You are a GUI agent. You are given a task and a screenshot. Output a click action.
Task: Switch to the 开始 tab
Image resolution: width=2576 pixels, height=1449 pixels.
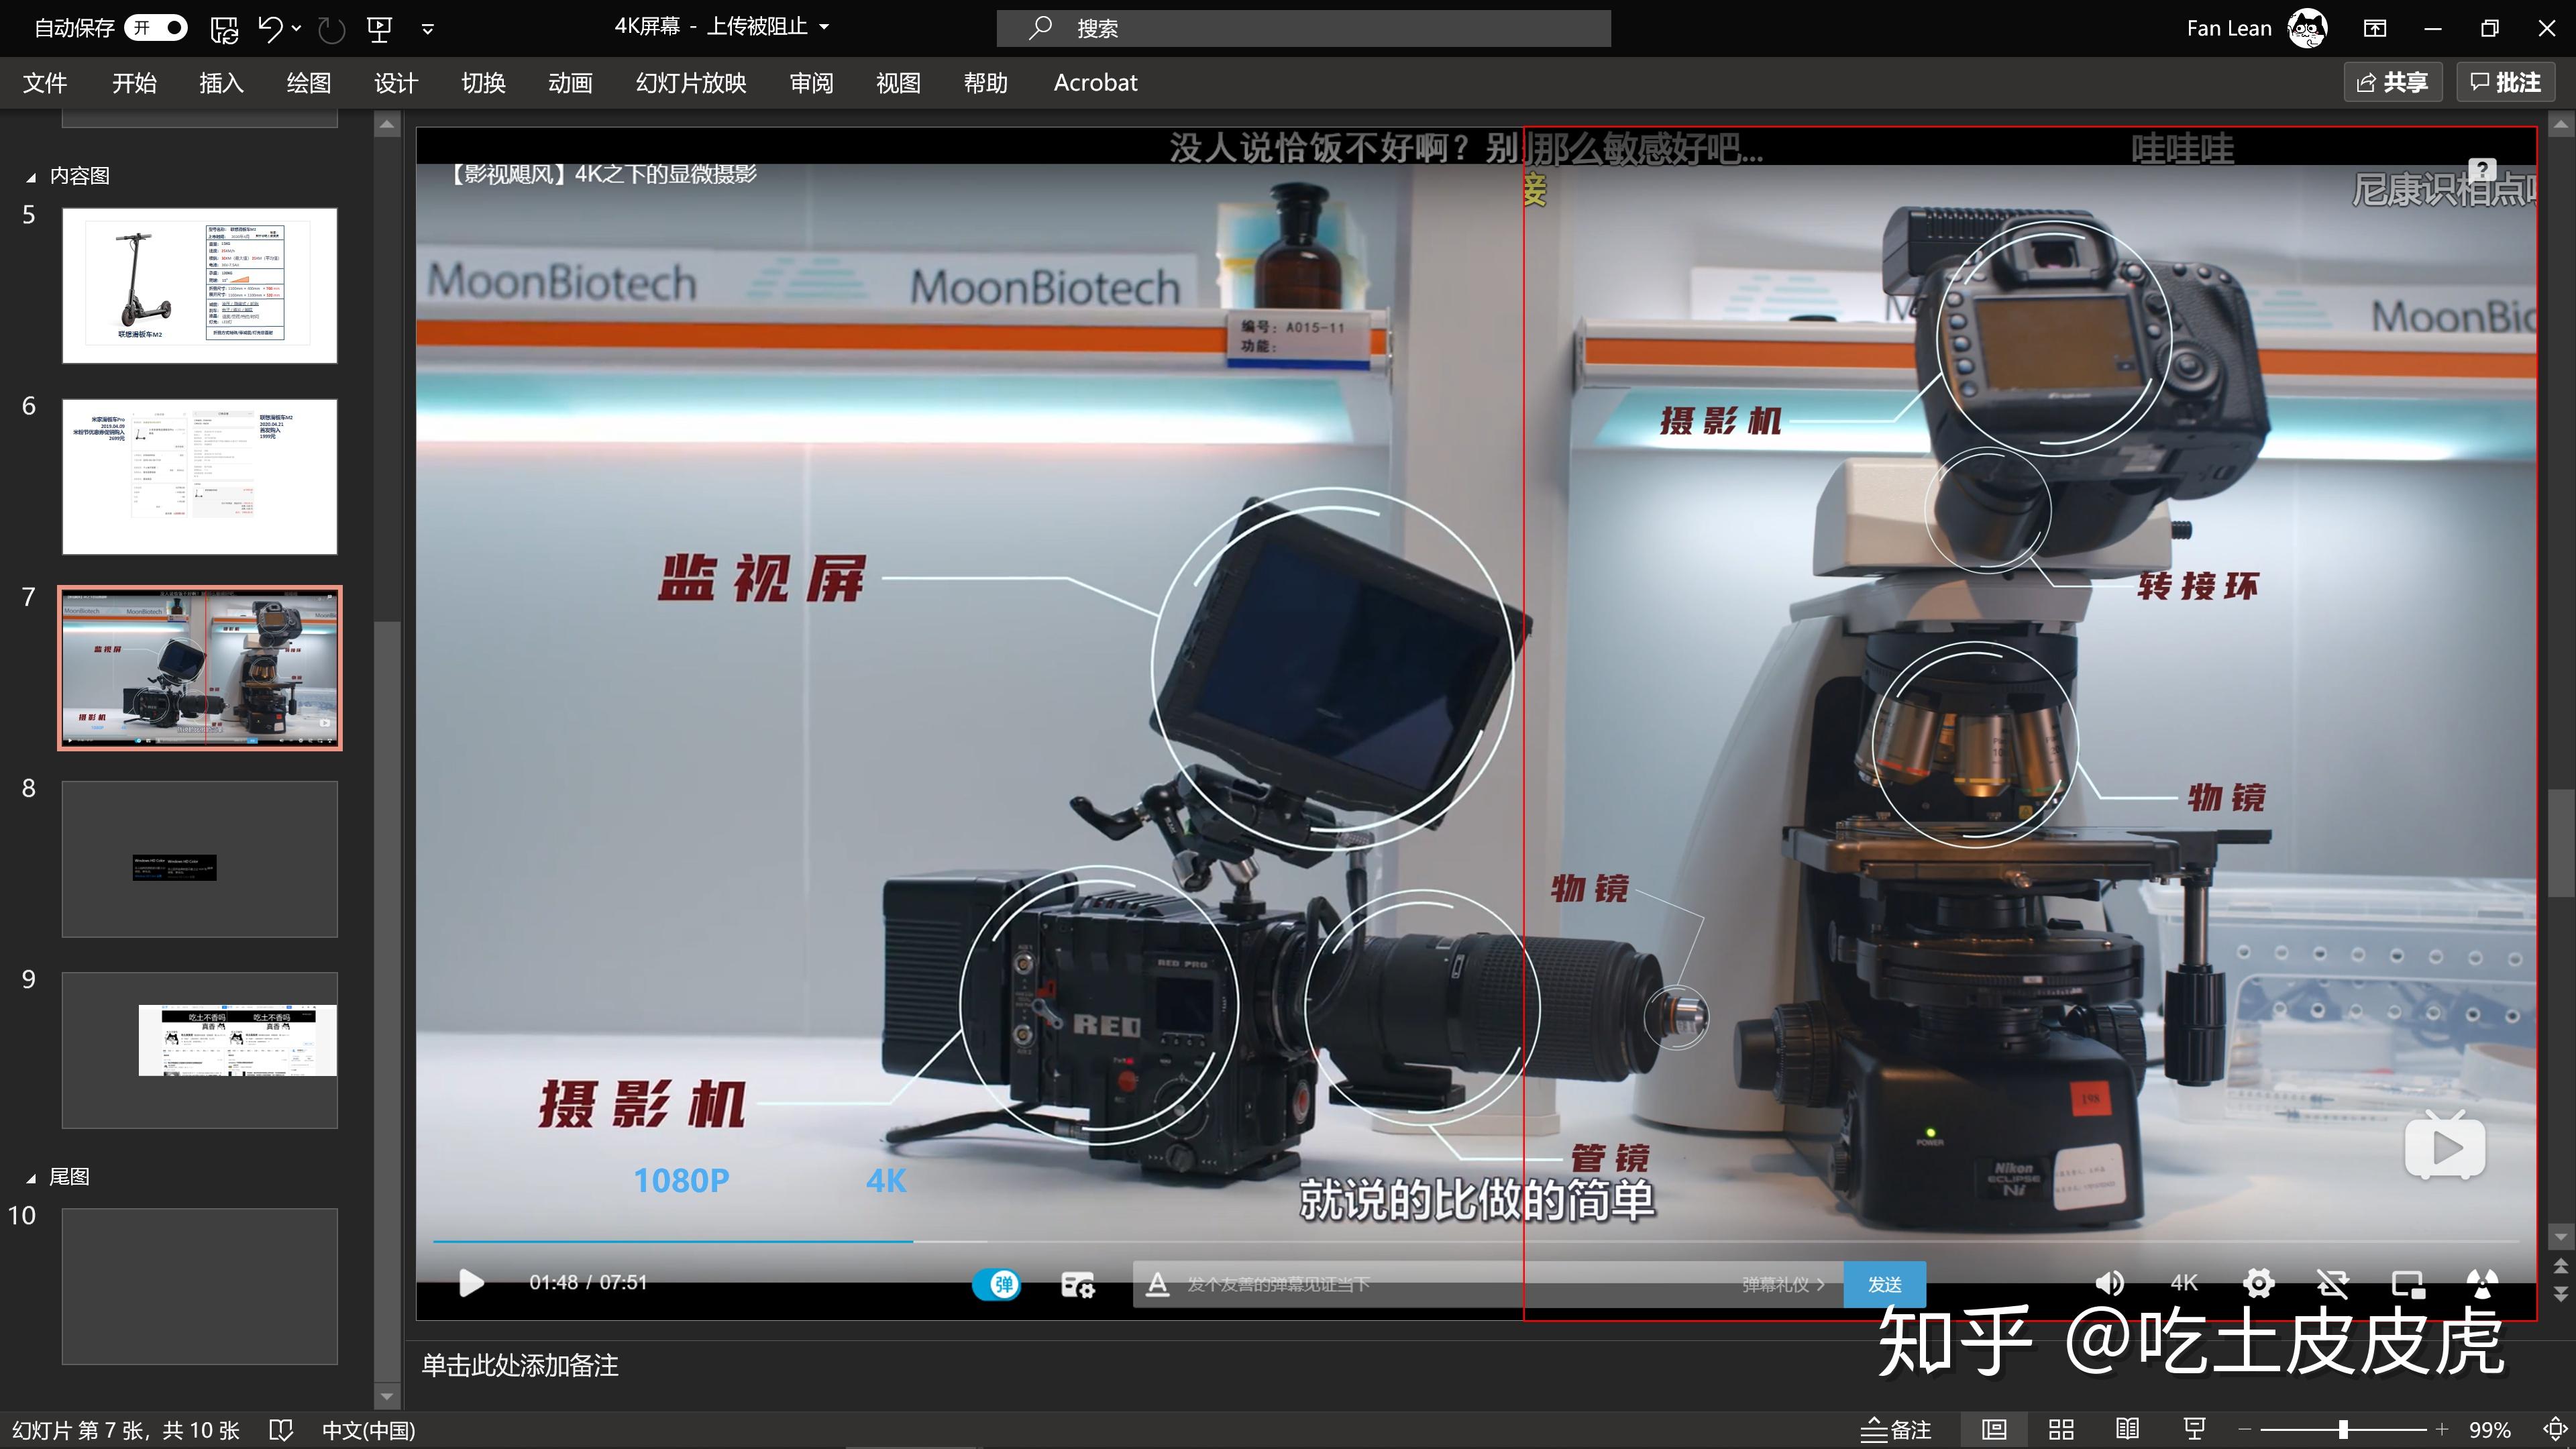click(134, 83)
